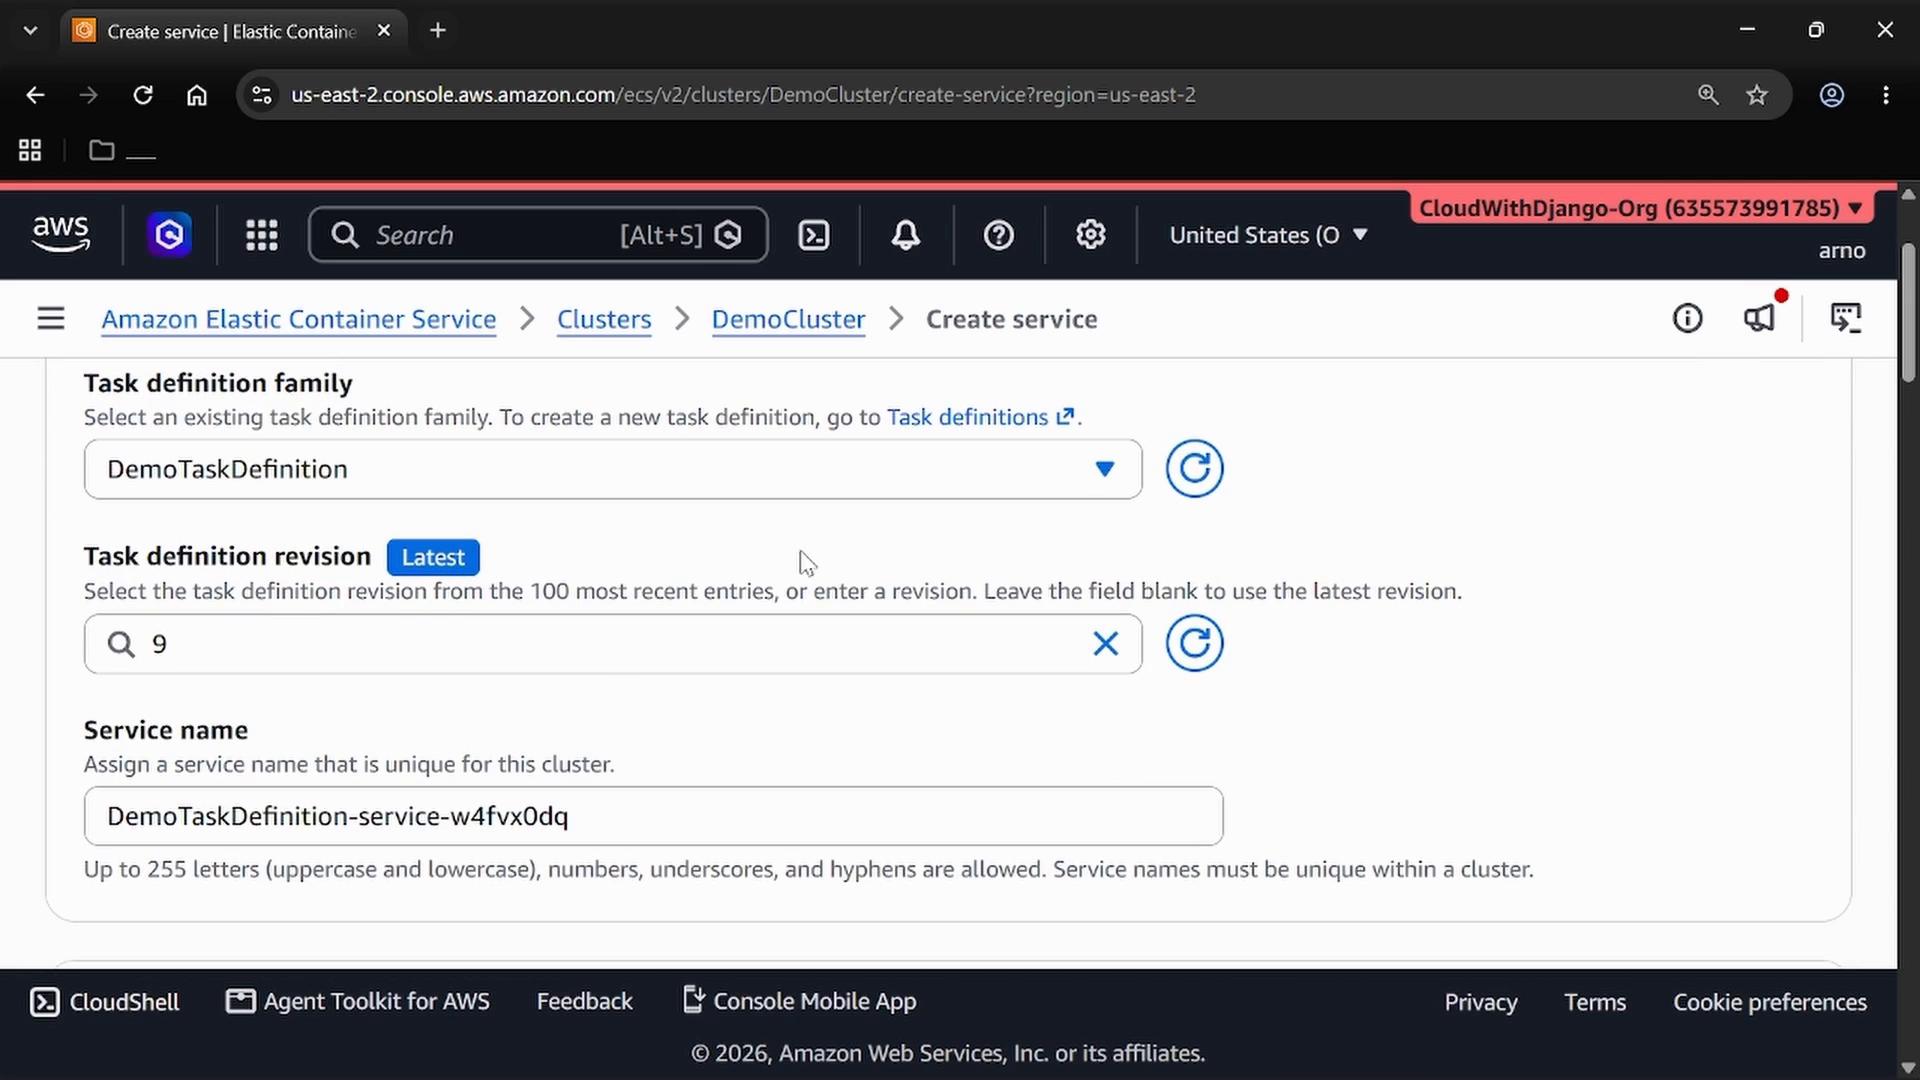Open the browser apps grid in the bookmarks bar
The width and height of the screenshot is (1920, 1080).
30,150
